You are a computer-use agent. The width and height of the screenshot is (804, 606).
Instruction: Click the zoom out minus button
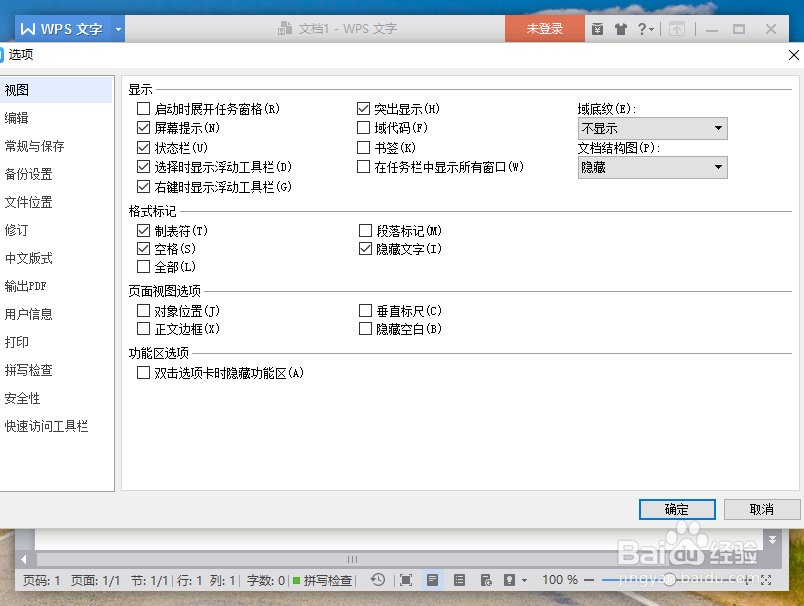(589, 580)
